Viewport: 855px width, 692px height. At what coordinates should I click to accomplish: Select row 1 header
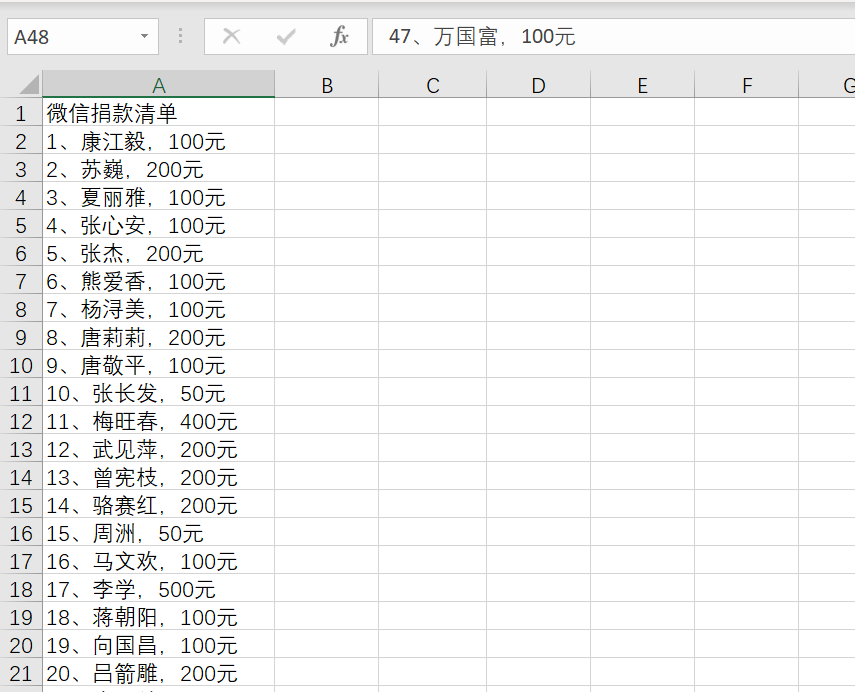click(x=21, y=113)
